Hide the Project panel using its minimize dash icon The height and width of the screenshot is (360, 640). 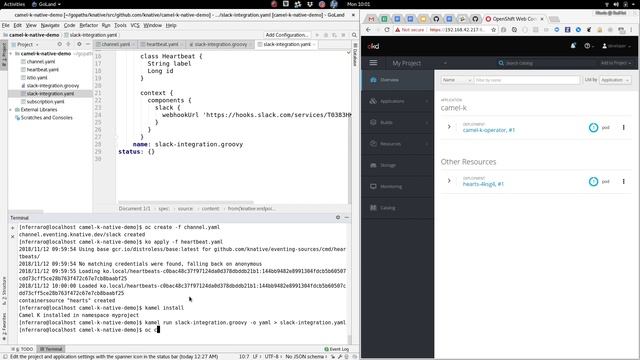click(x=88, y=44)
